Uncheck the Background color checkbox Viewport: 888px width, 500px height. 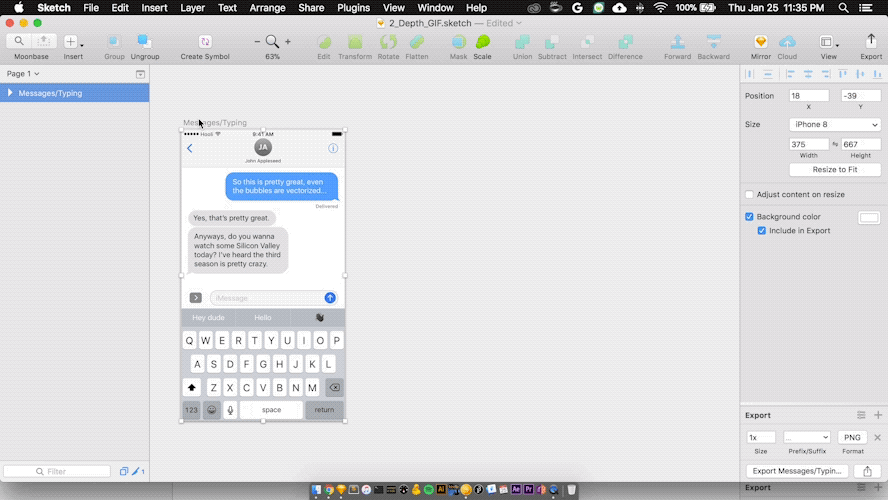pyautogui.click(x=750, y=217)
